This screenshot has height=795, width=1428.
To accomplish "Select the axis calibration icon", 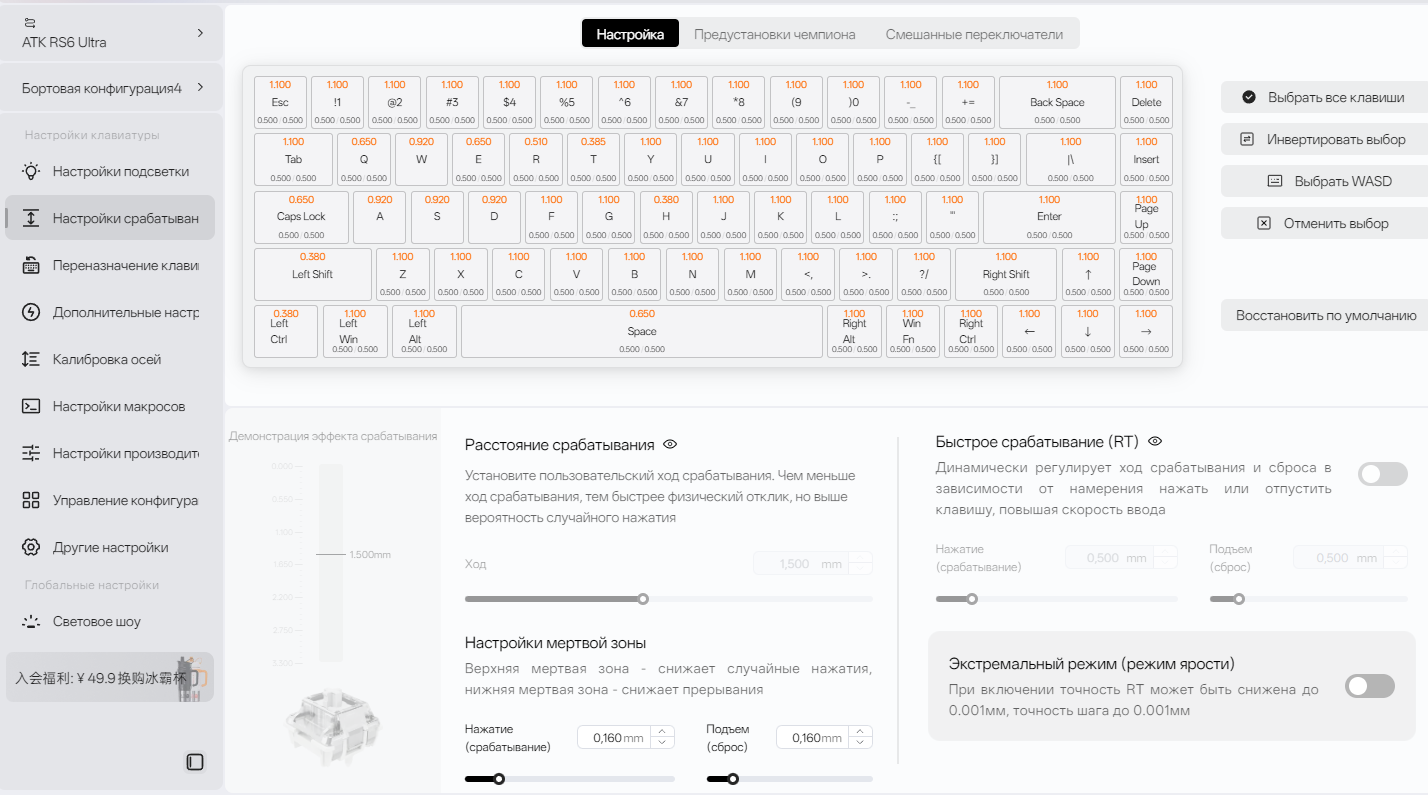I will 31,359.
